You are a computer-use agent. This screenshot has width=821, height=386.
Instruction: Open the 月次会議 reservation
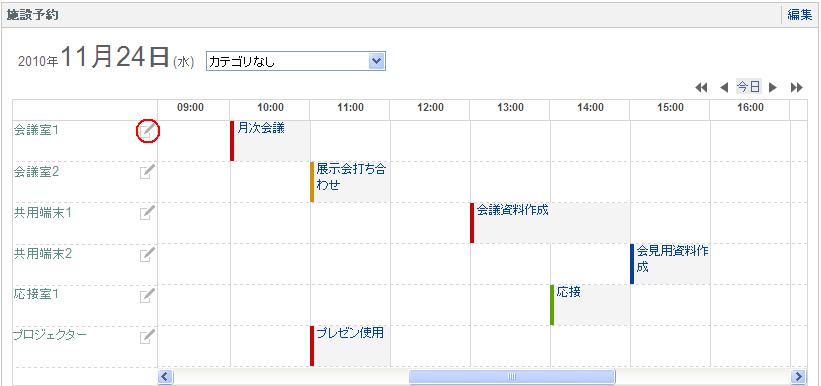click(x=261, y=128)
